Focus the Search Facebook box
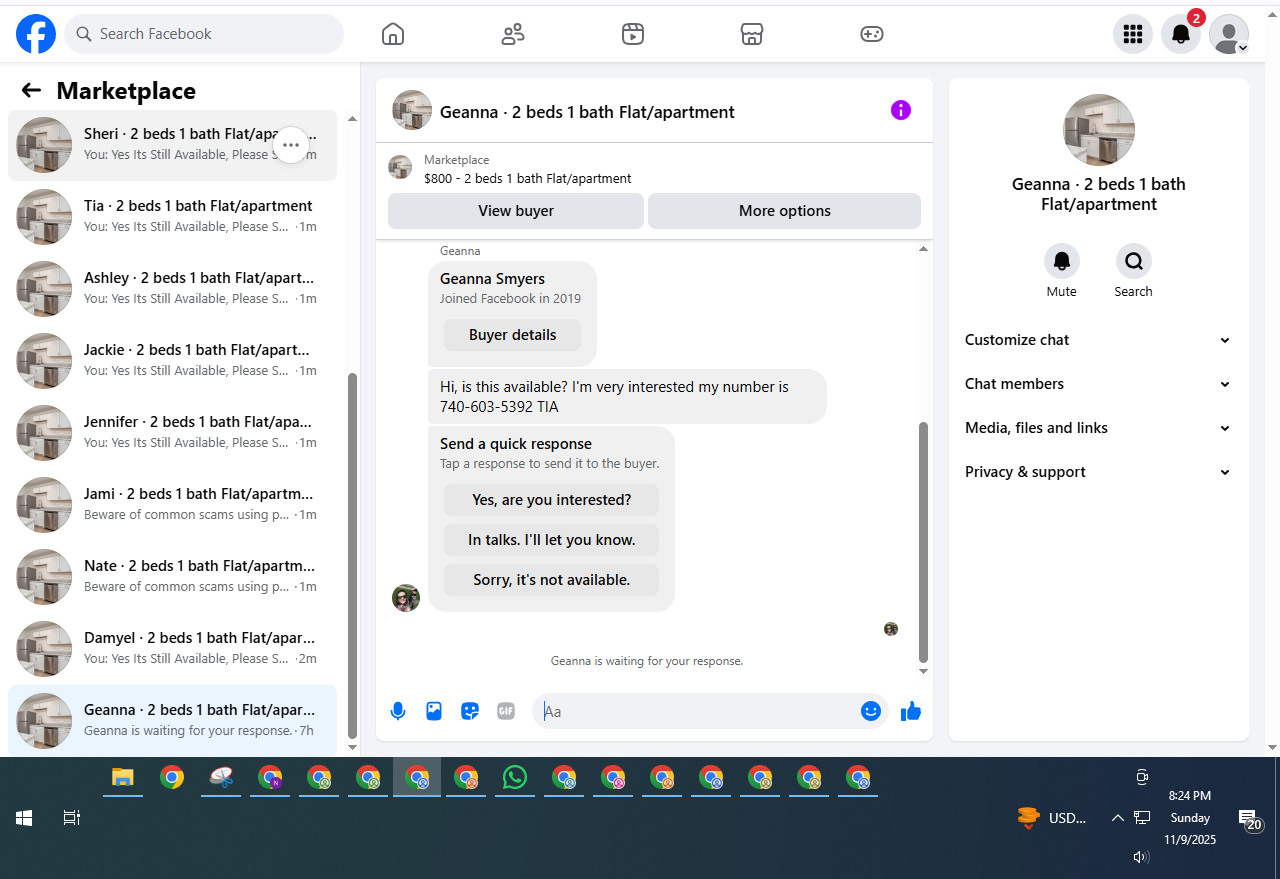Viewport: 1280px width, 879px height. (x=204, y=34)
